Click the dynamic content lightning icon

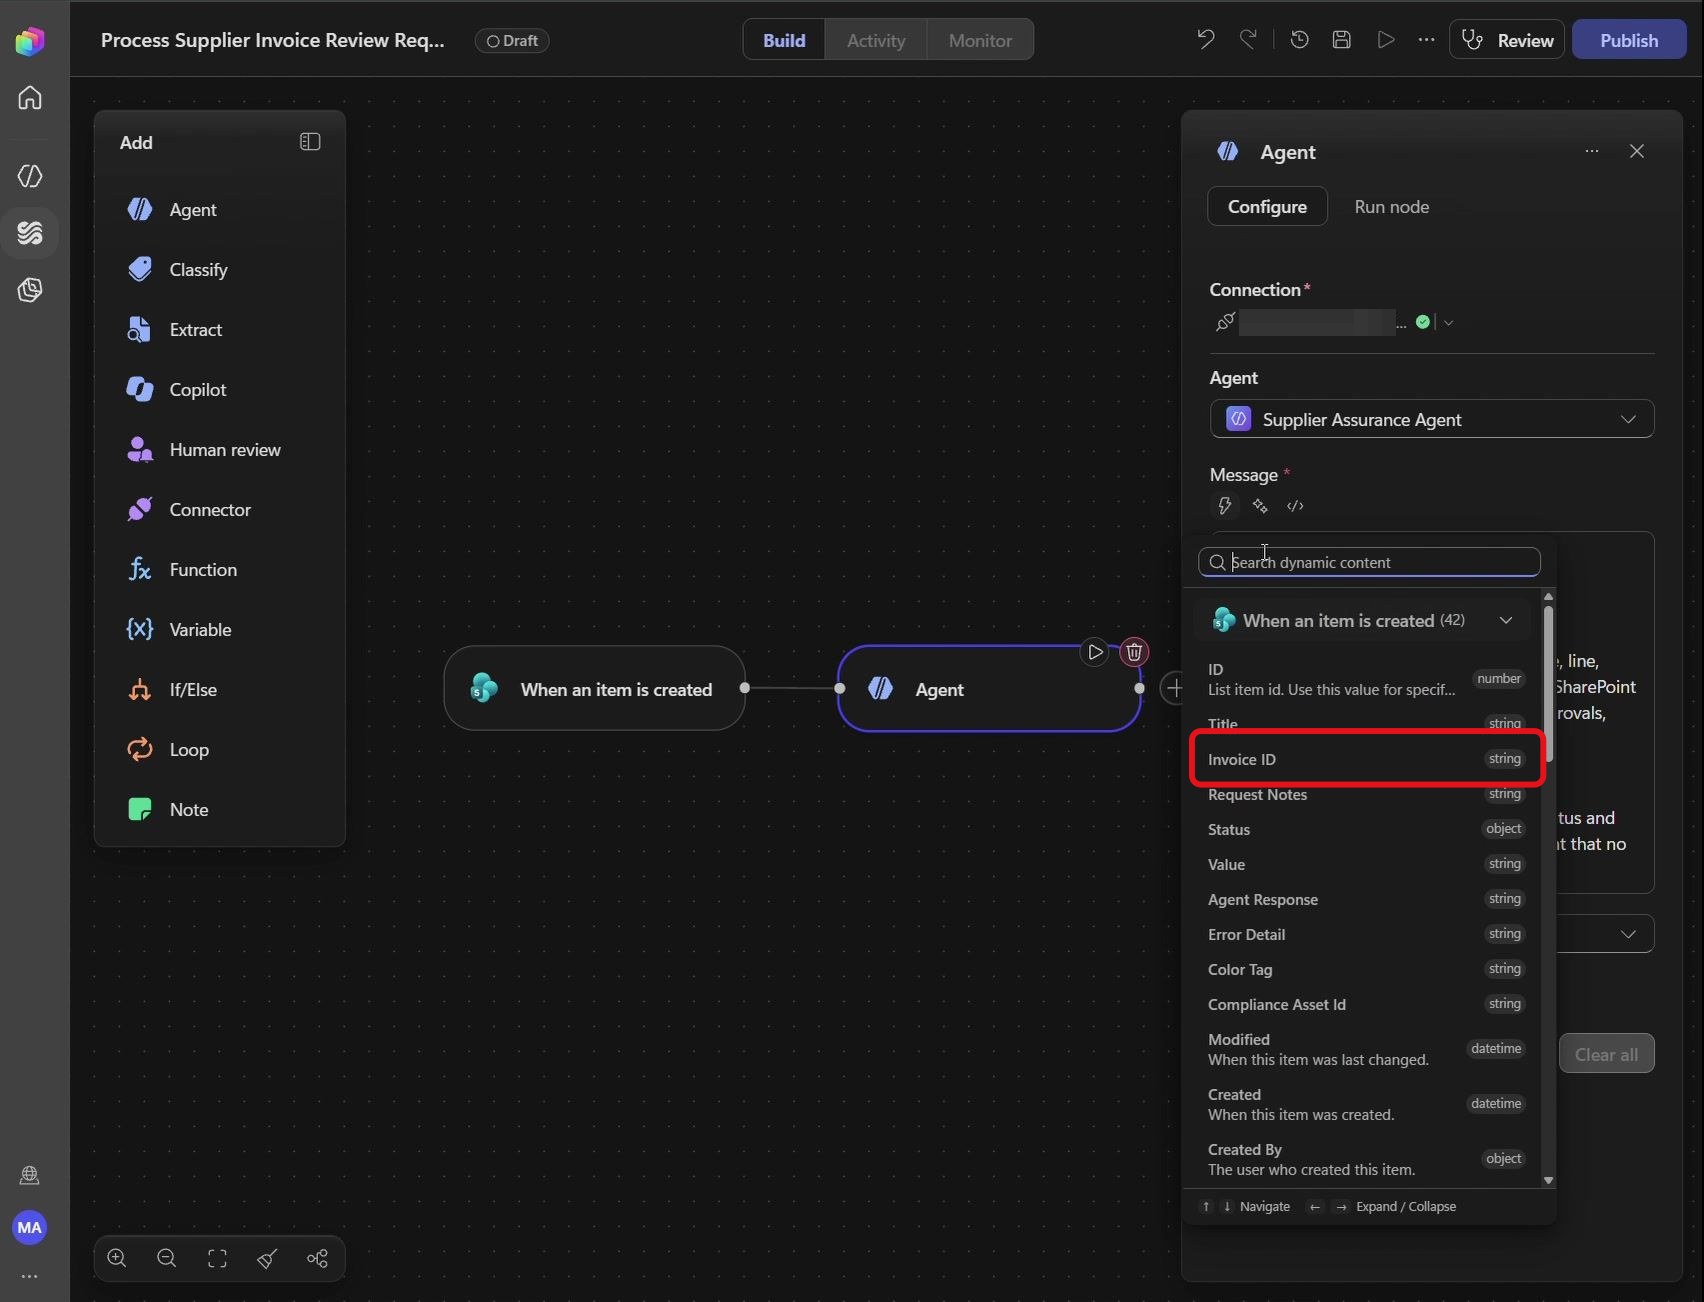[1225, 506]
